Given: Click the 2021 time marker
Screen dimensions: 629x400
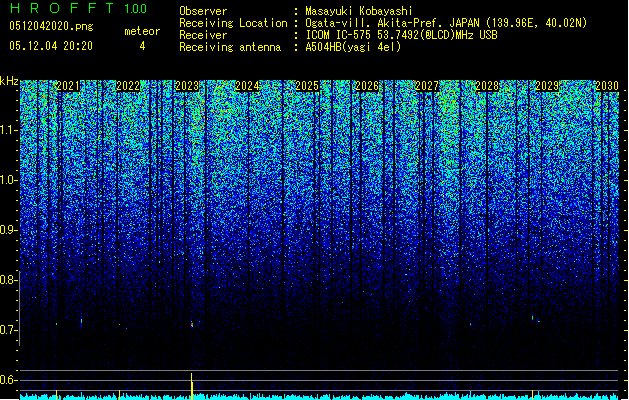Looking at the screenshot, I should 68,86.
